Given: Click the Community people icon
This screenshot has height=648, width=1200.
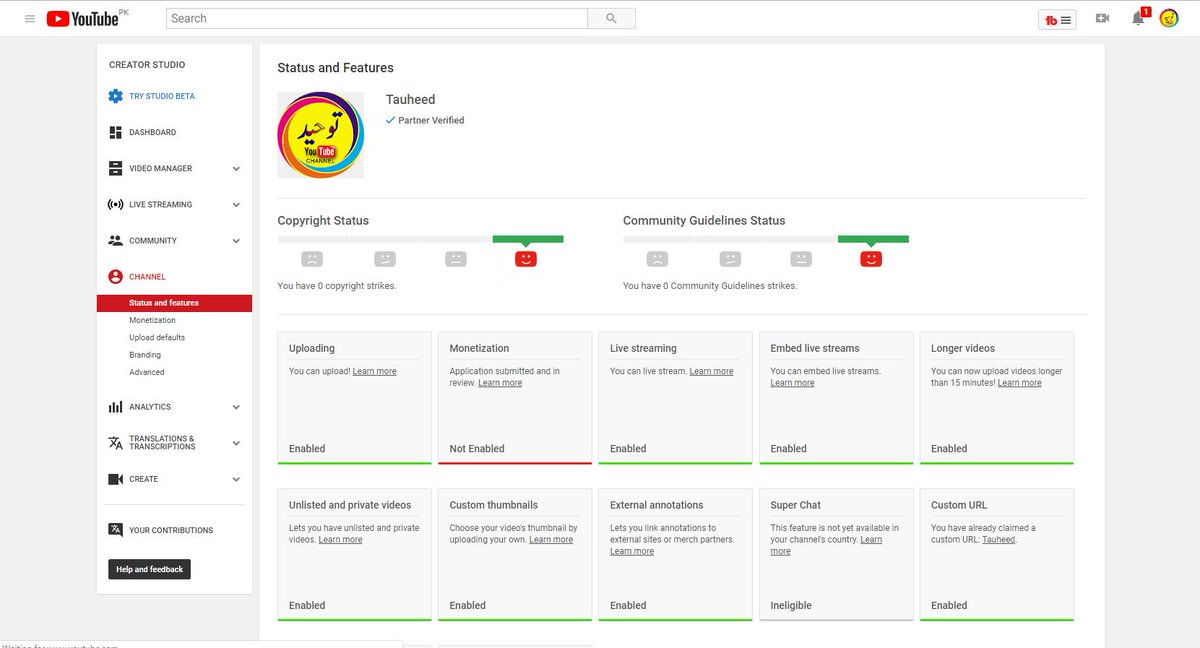Looking at the screenshot, I should [116, 240].
